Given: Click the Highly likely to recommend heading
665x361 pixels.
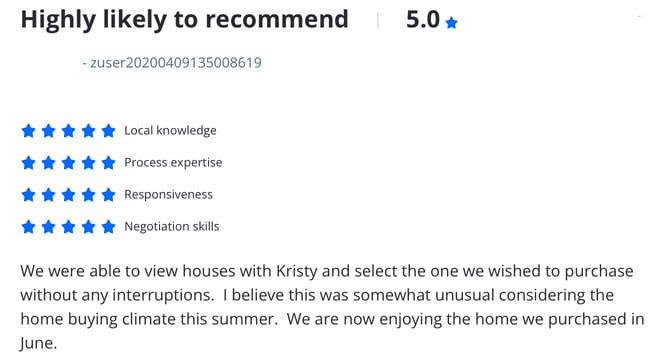Looking at the screenshot, I should [x=184, y=20].
